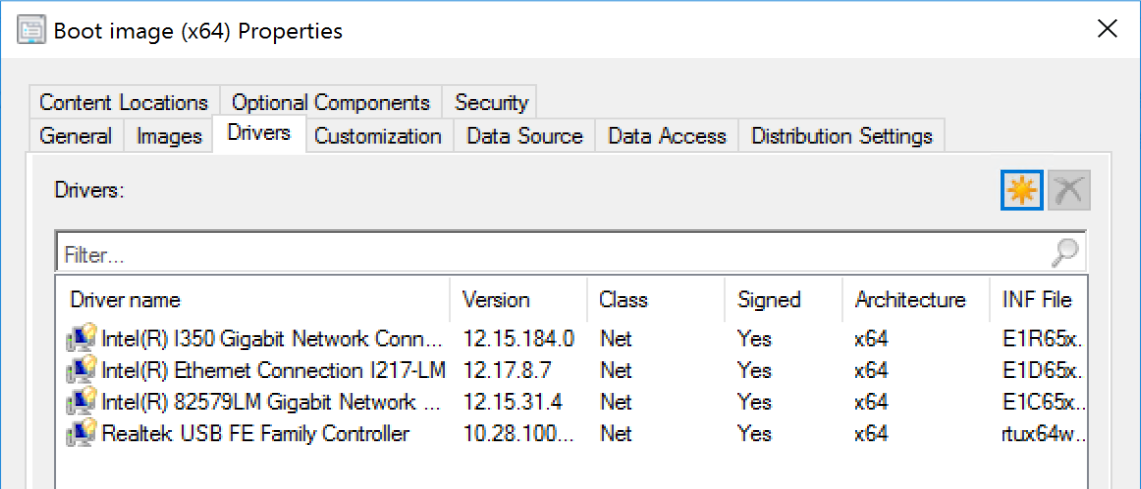Click the Intel I217-LM driver icon
Screen dimensions: 1141x489
(x=80, y=370)
